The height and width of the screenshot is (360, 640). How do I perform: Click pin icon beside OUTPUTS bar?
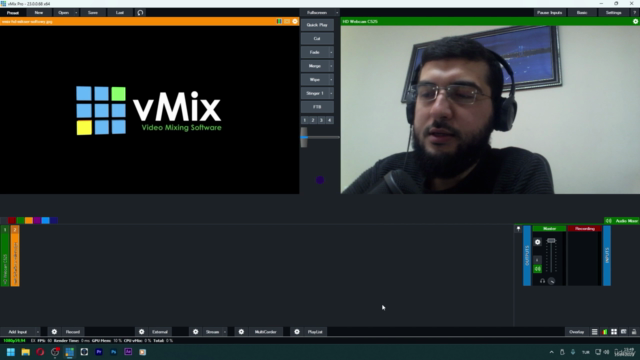(x=518, y=229)
